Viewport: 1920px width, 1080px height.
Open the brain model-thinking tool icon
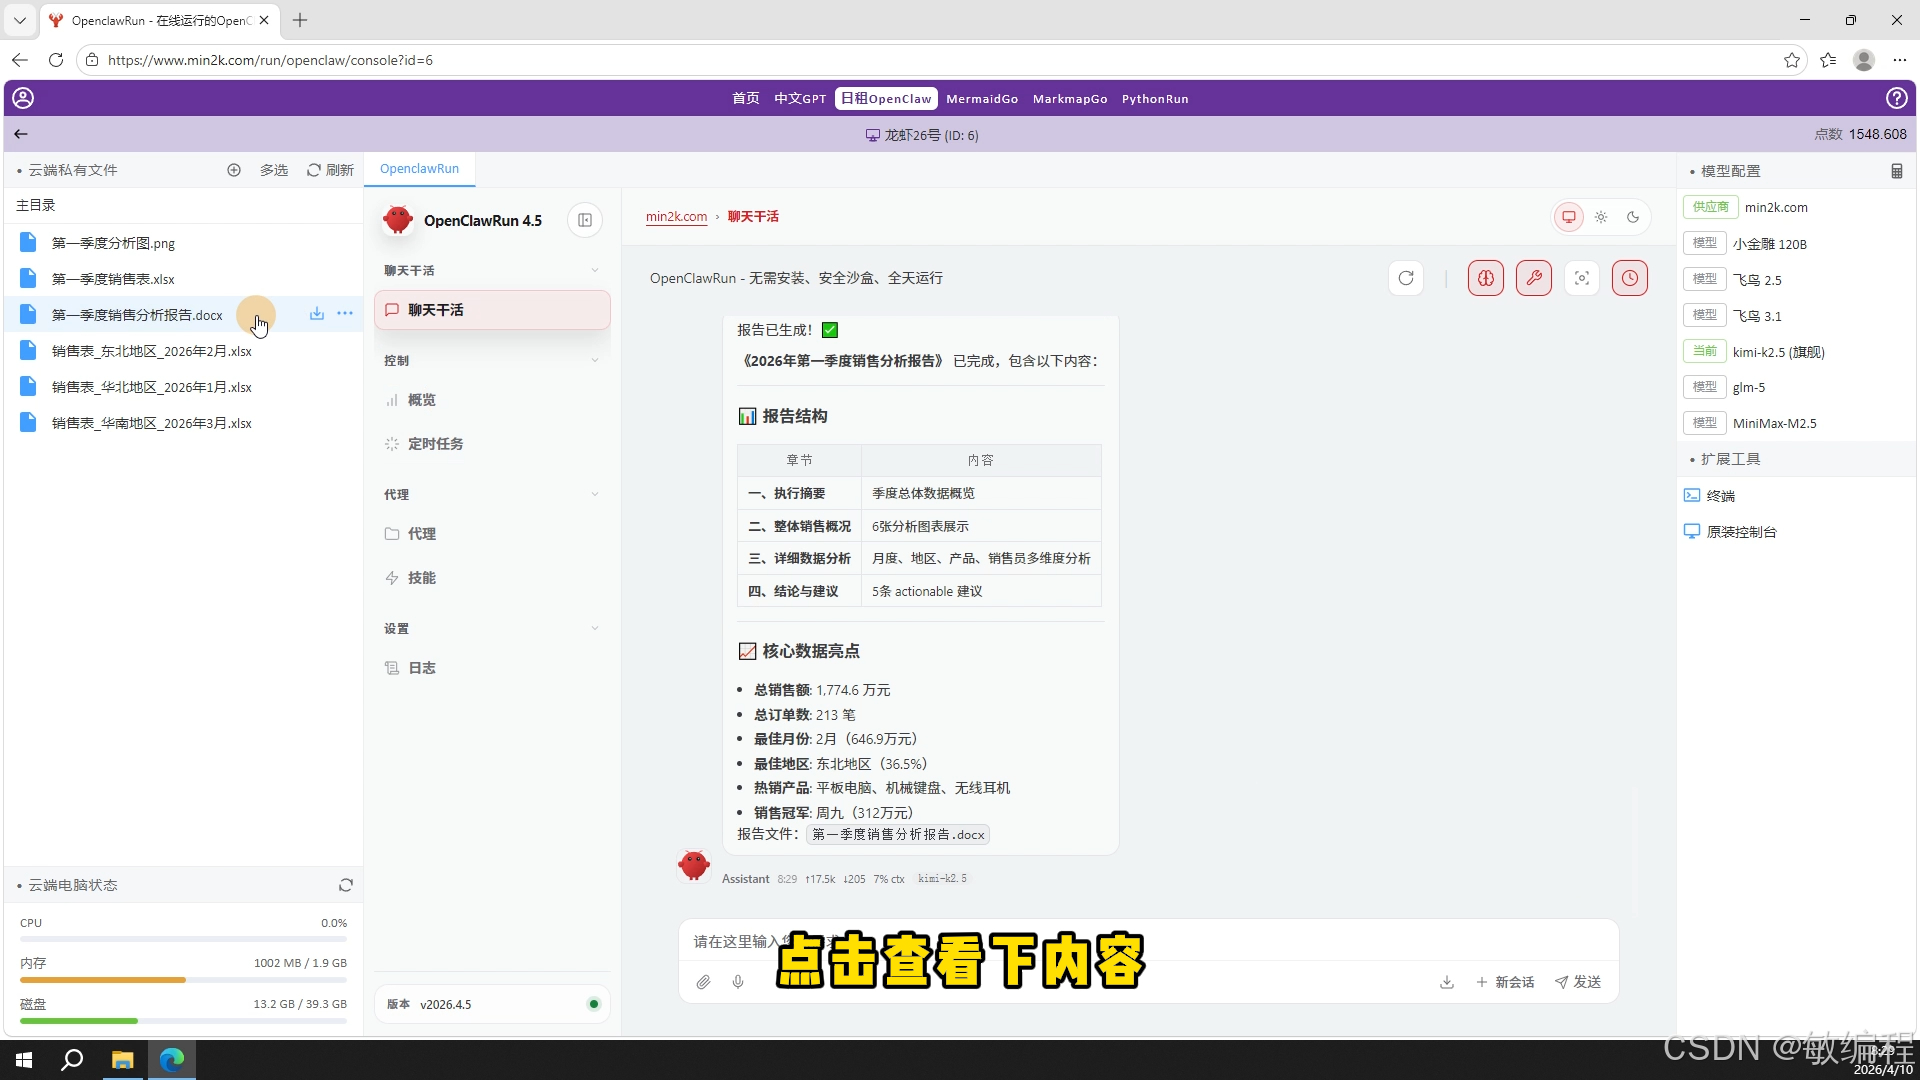coord(1485,278)
